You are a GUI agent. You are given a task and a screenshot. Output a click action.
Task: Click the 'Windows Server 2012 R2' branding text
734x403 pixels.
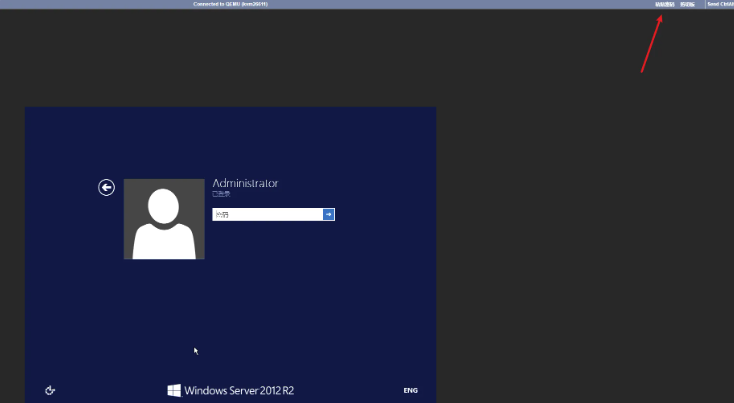(x=238, y=390)
